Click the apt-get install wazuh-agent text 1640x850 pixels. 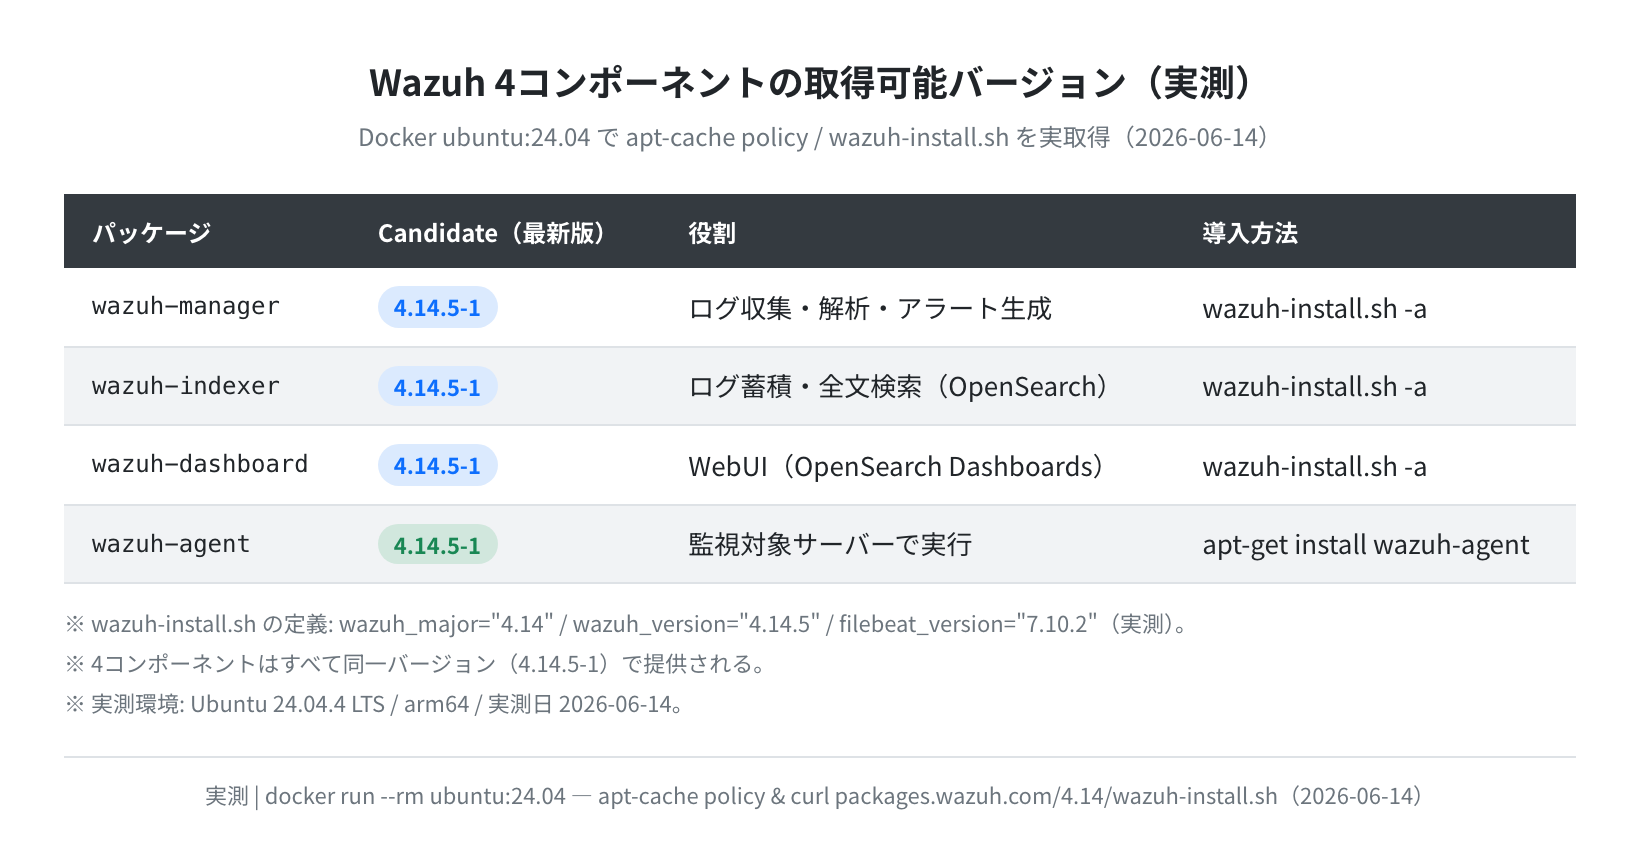(1366, 545)
